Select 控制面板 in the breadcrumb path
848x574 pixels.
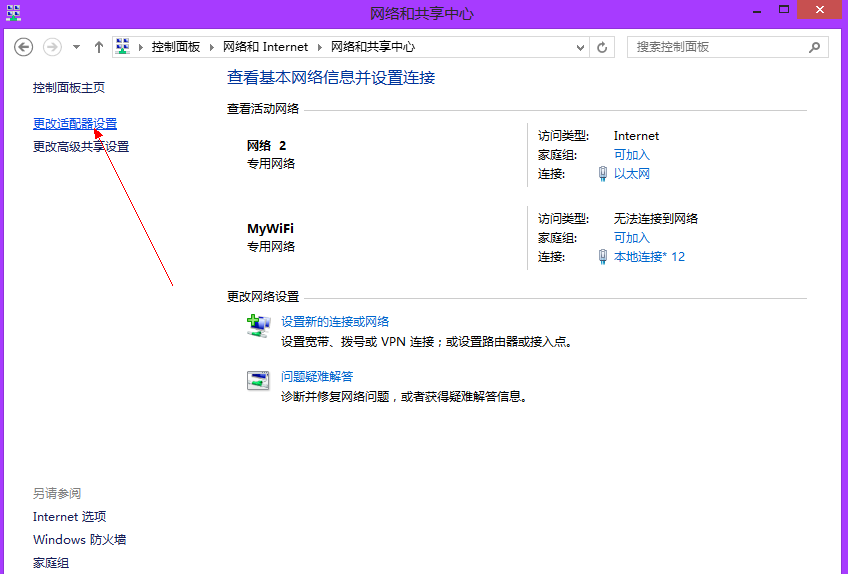tap(176, 47)
